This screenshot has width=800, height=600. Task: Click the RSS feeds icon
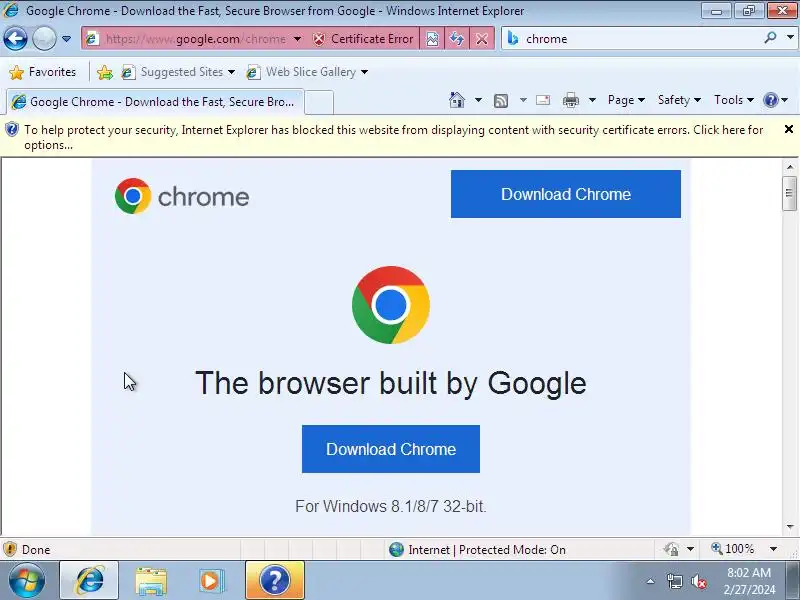(501, 101)
